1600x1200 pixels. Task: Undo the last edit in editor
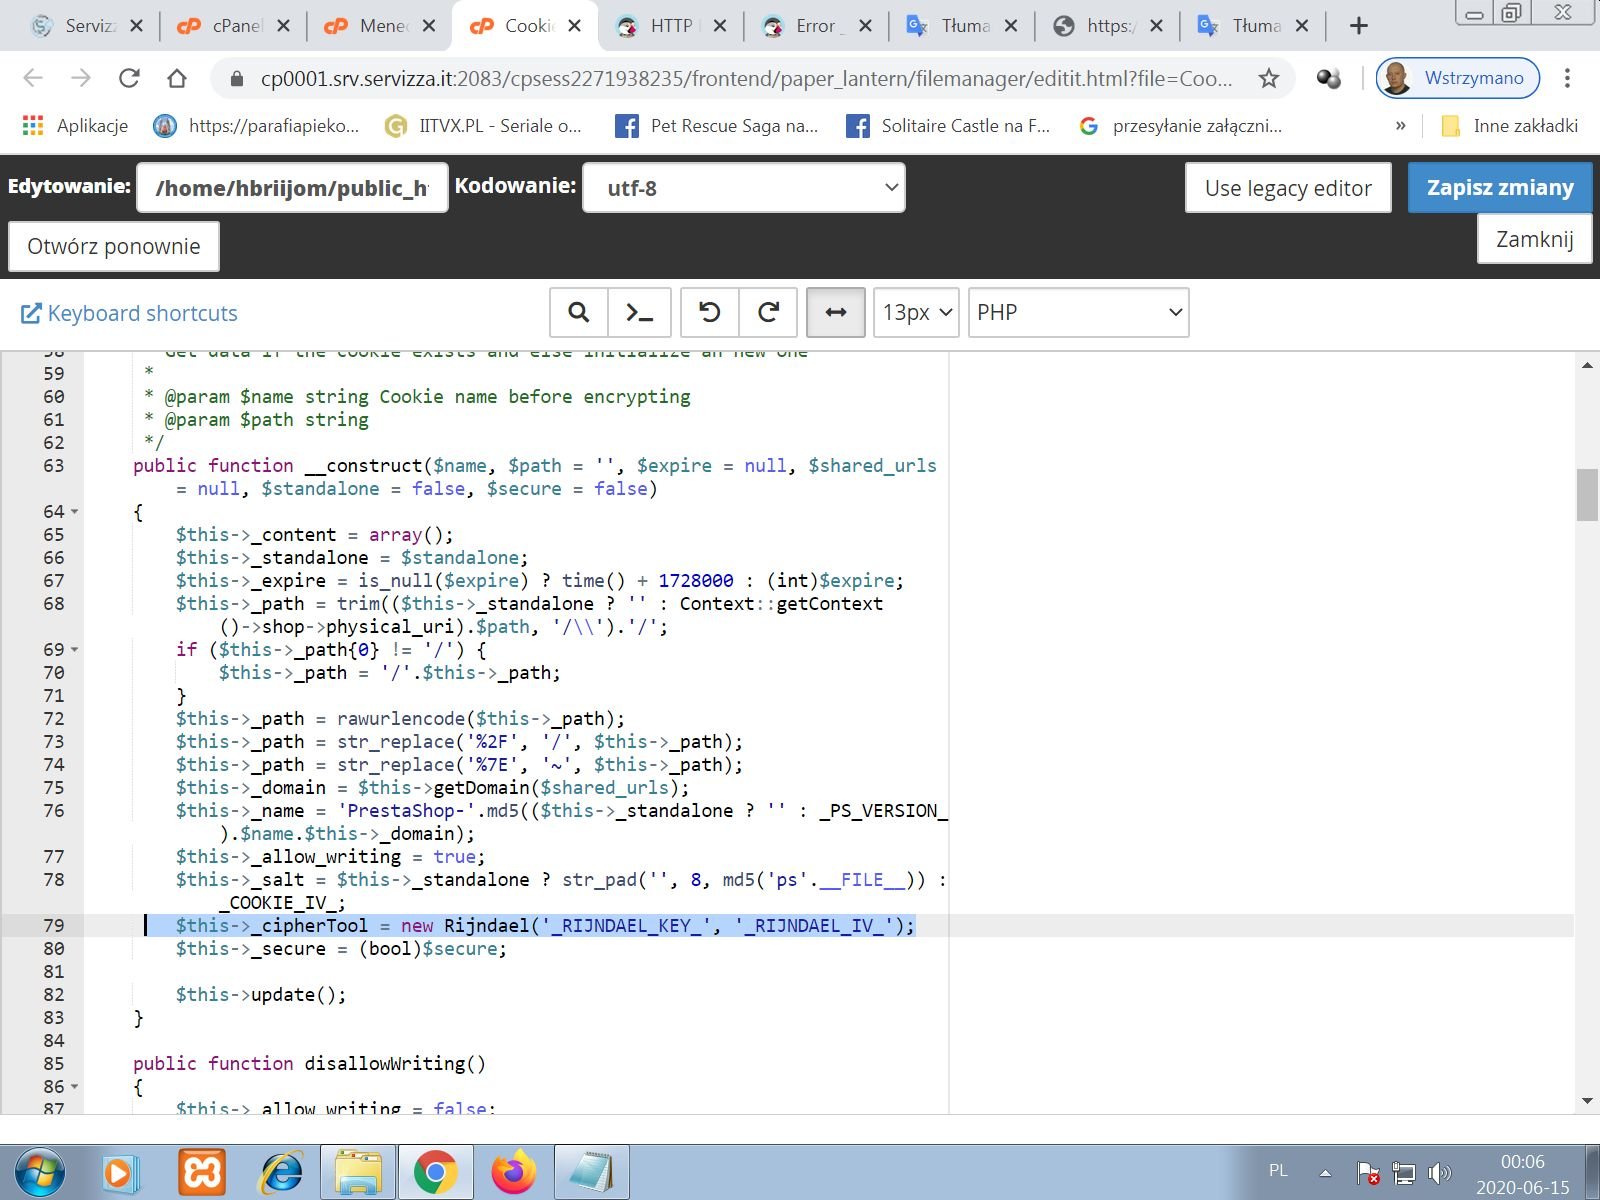coord(709,313)
